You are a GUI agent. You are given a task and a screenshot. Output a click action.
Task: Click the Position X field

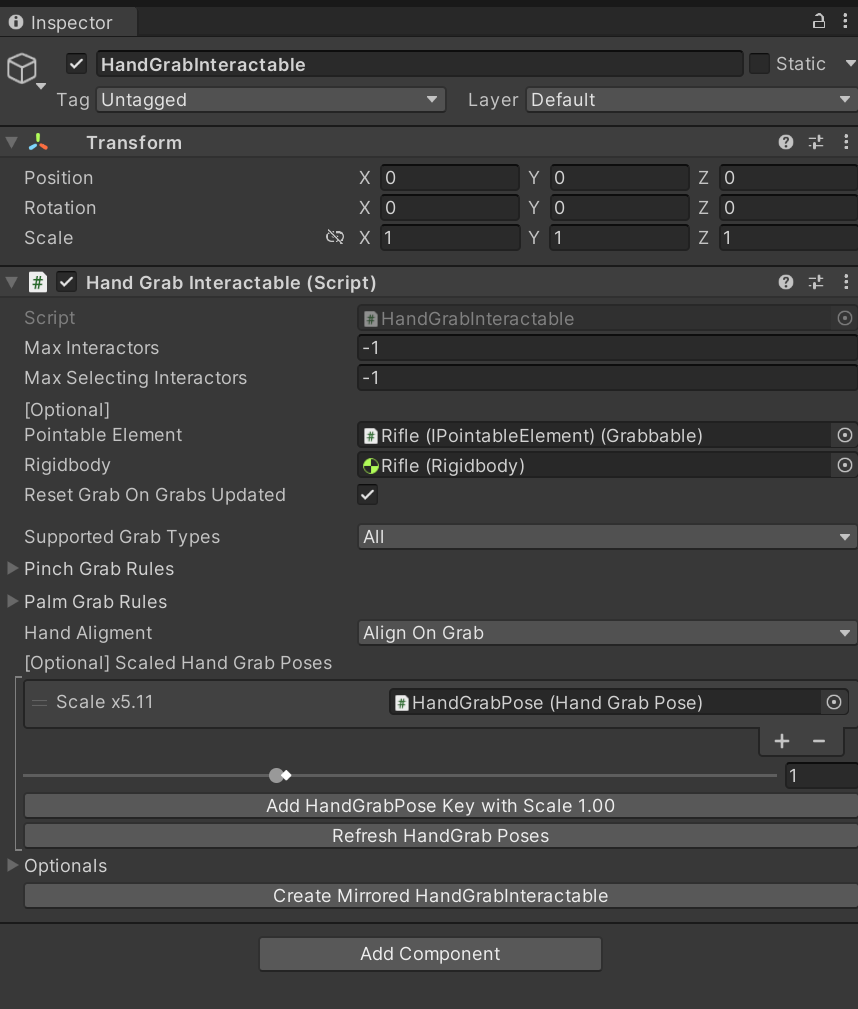449,178
